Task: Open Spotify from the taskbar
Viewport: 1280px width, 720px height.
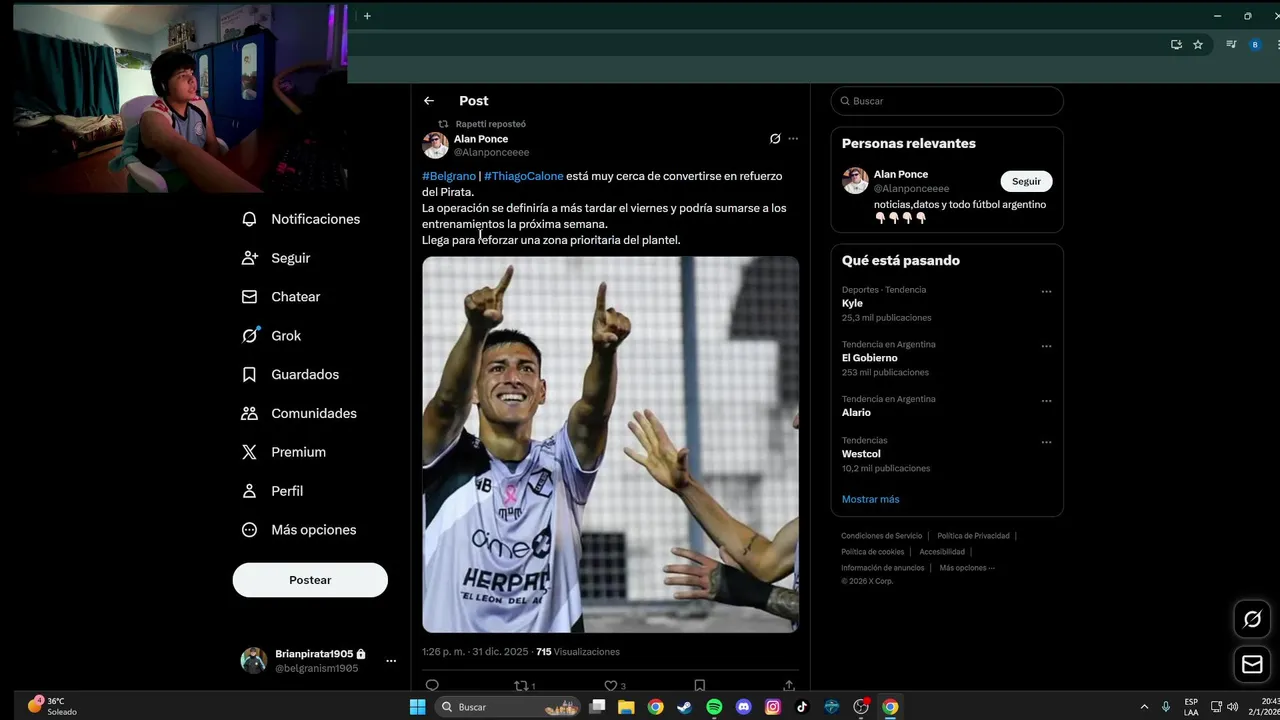Action: point(714,707)
